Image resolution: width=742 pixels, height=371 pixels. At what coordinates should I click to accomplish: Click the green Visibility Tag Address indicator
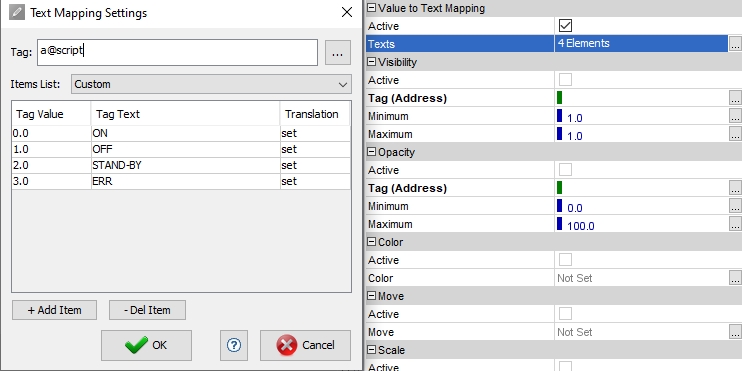coord(559,98)
